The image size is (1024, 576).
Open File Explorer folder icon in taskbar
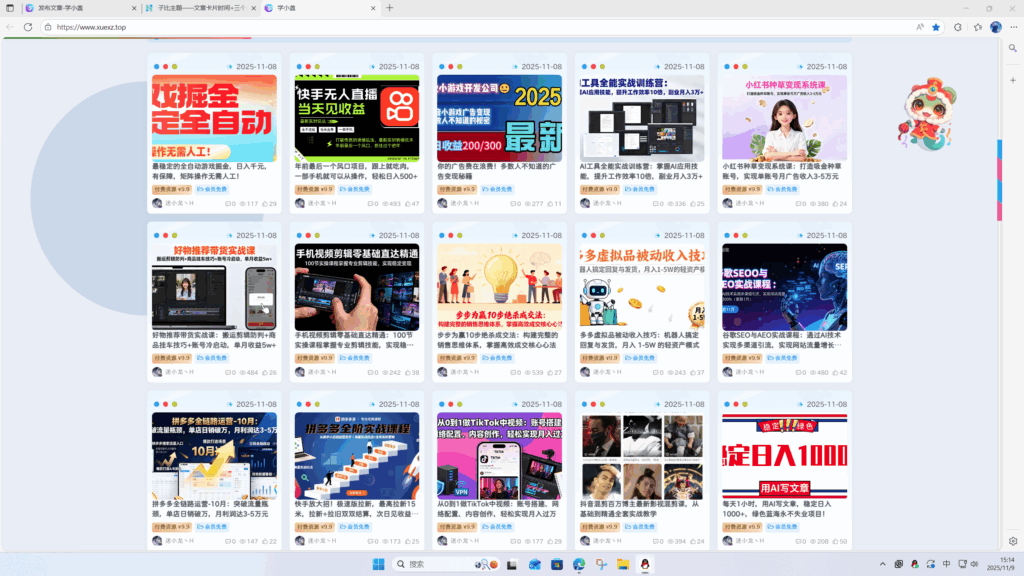622,565
